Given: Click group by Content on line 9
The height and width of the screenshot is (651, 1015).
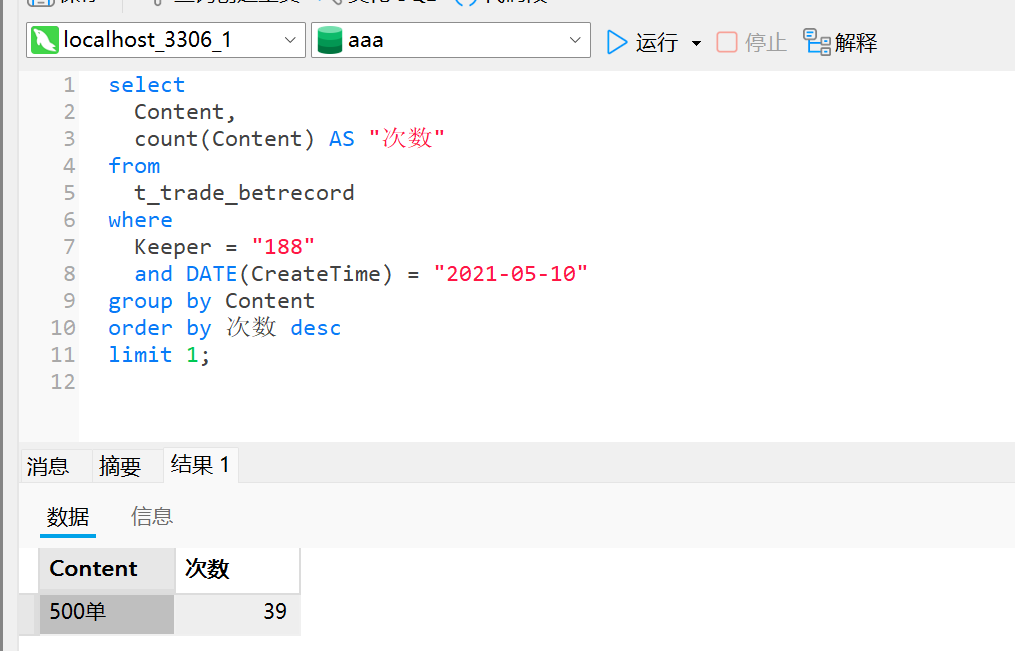Looking at the screenshot, I should click(x=212, y=302).
